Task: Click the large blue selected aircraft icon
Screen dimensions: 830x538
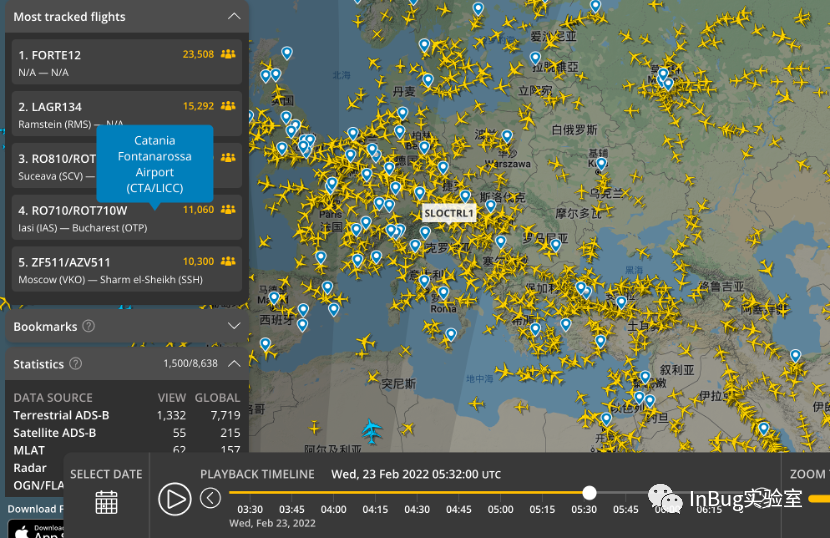Action: (372, 430)
